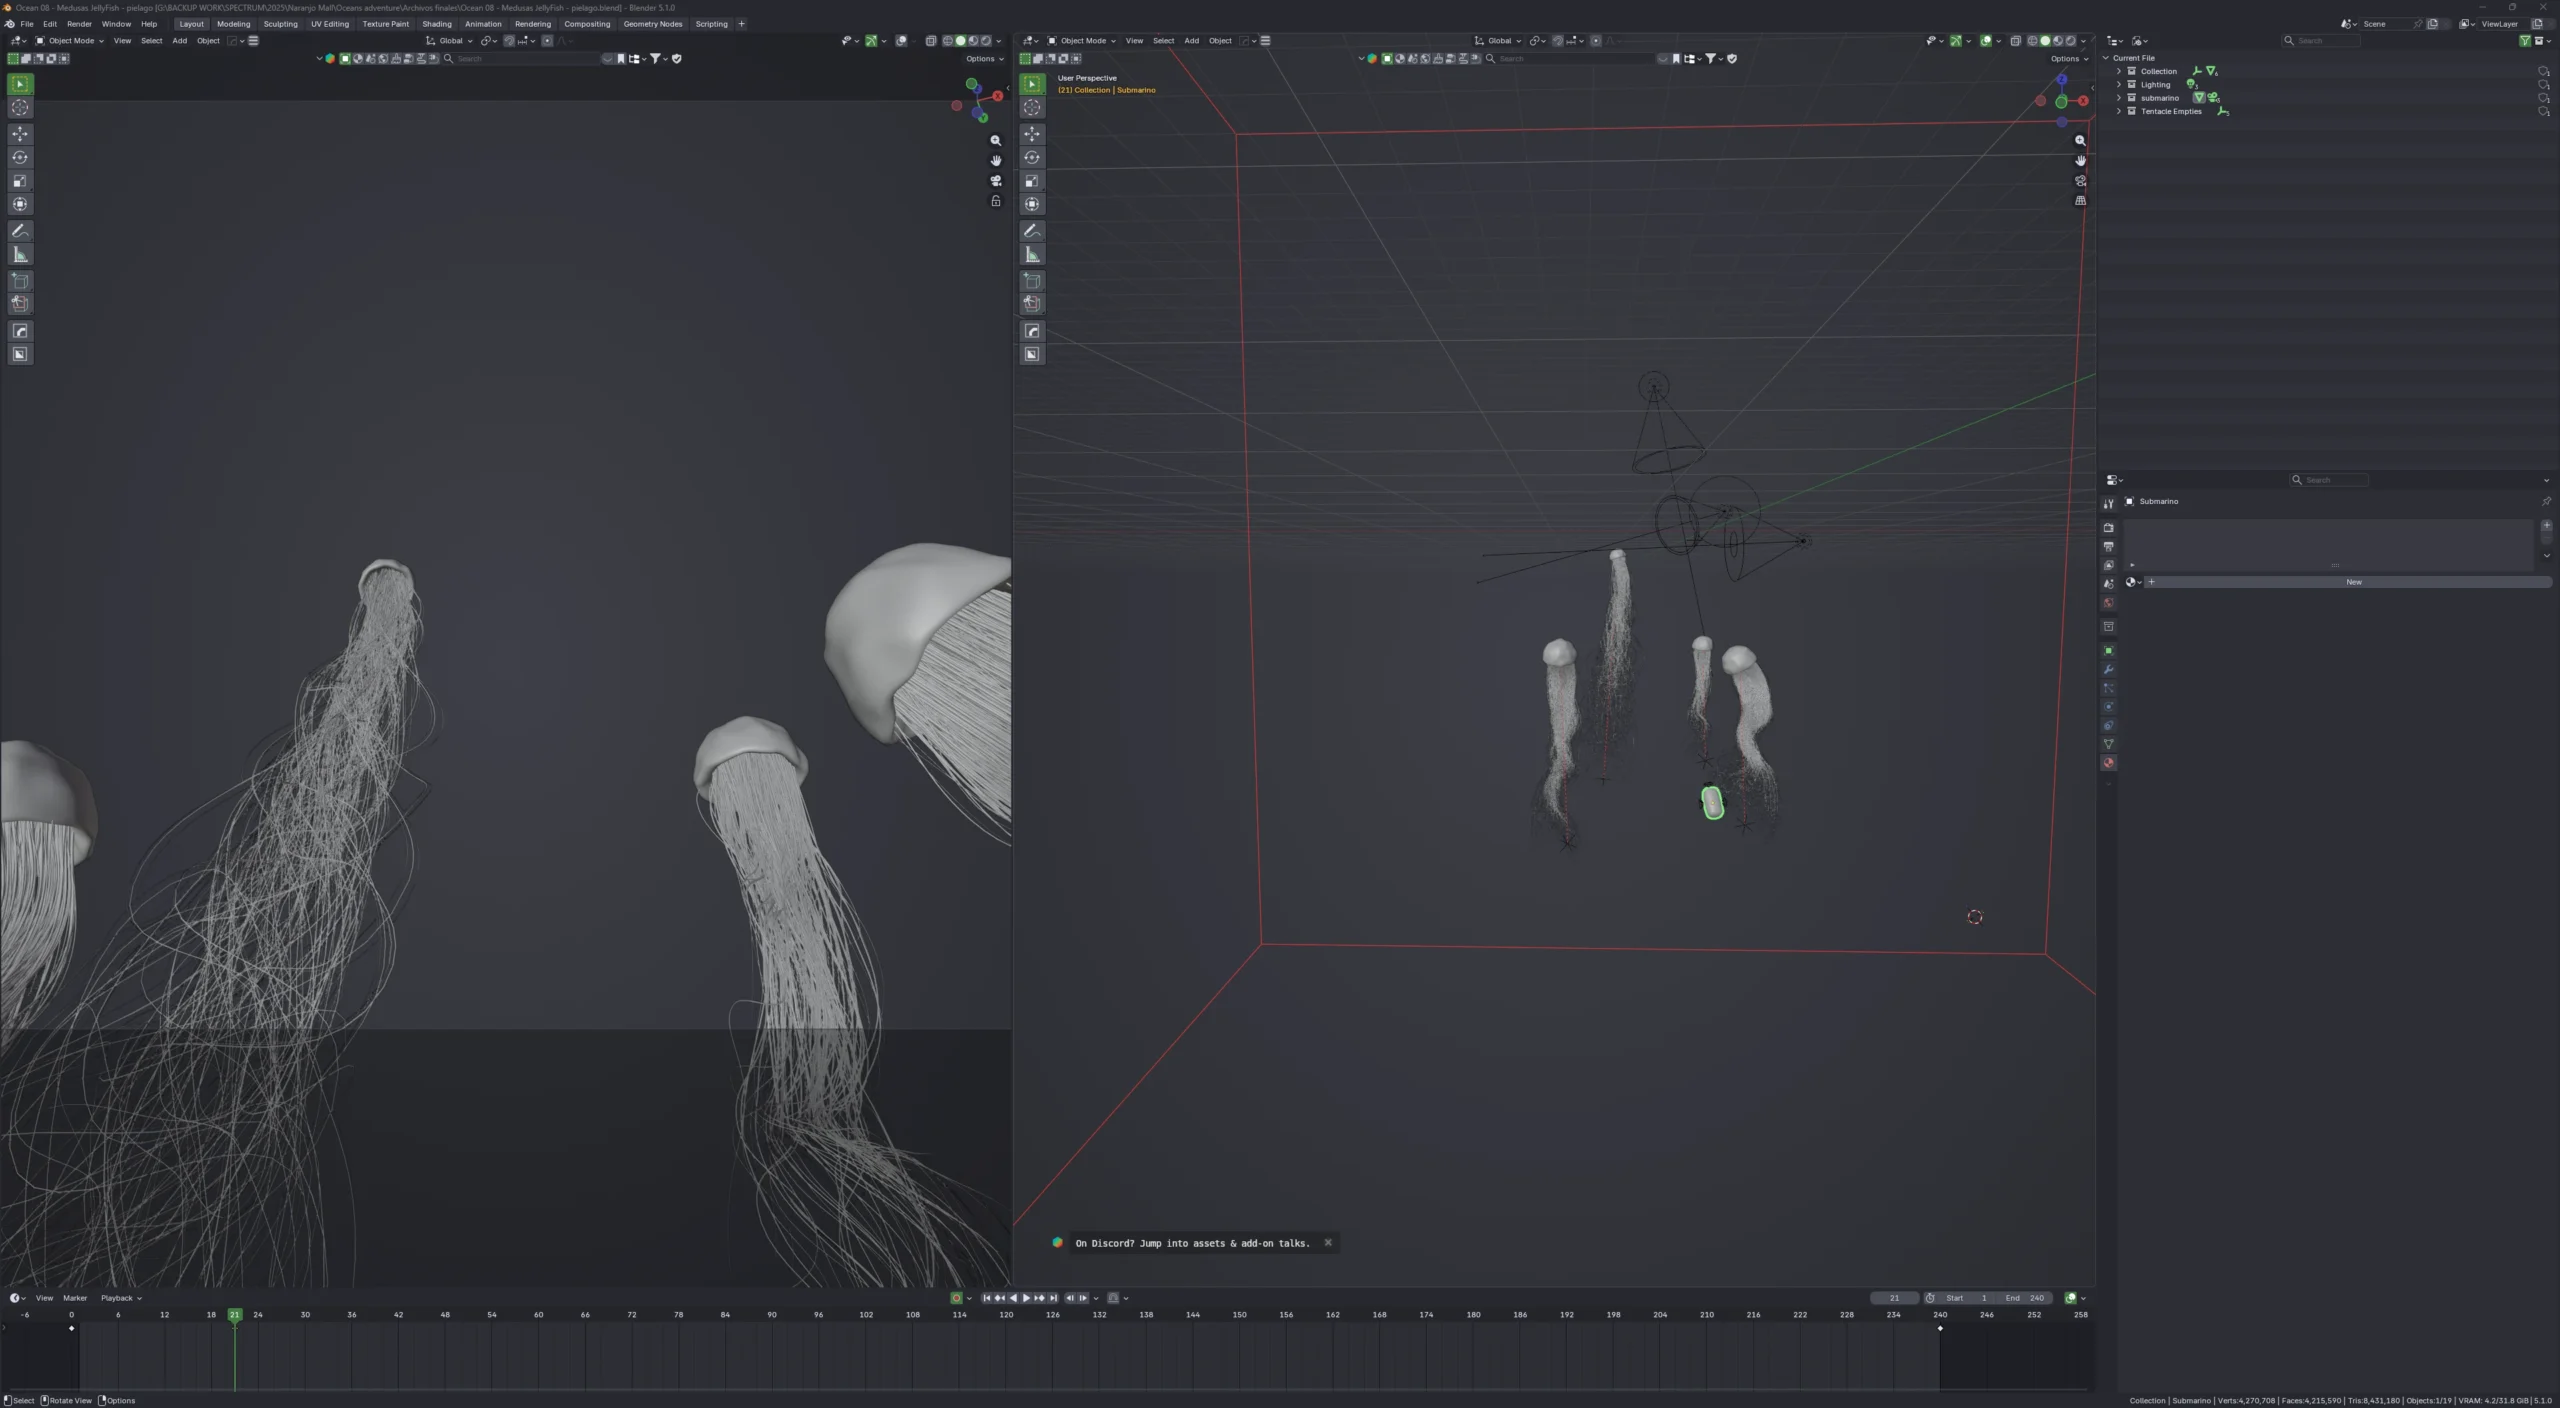Expand the Tentacle Empties collection
The width and height of the screenshot is (2560, 1408).
2119,111
